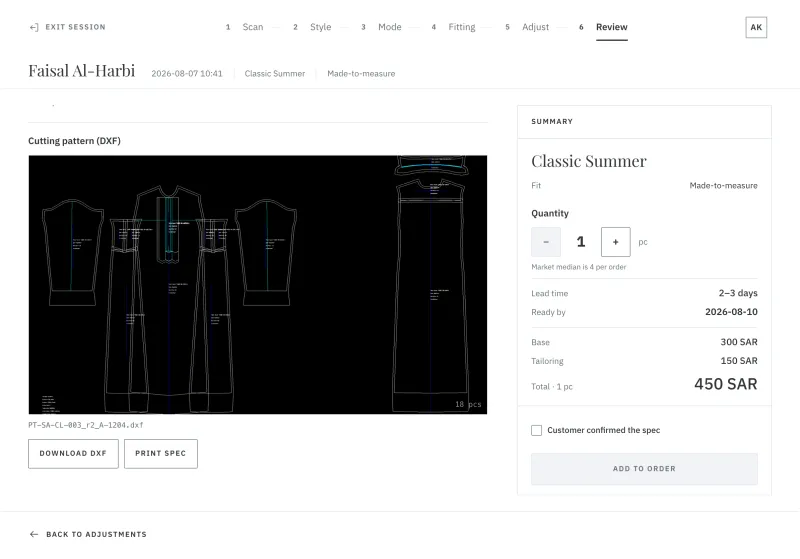This screenshot has width=800, height=559.
Task: Click the Ready by date 2026-08-10
Action: coord(731,312)
